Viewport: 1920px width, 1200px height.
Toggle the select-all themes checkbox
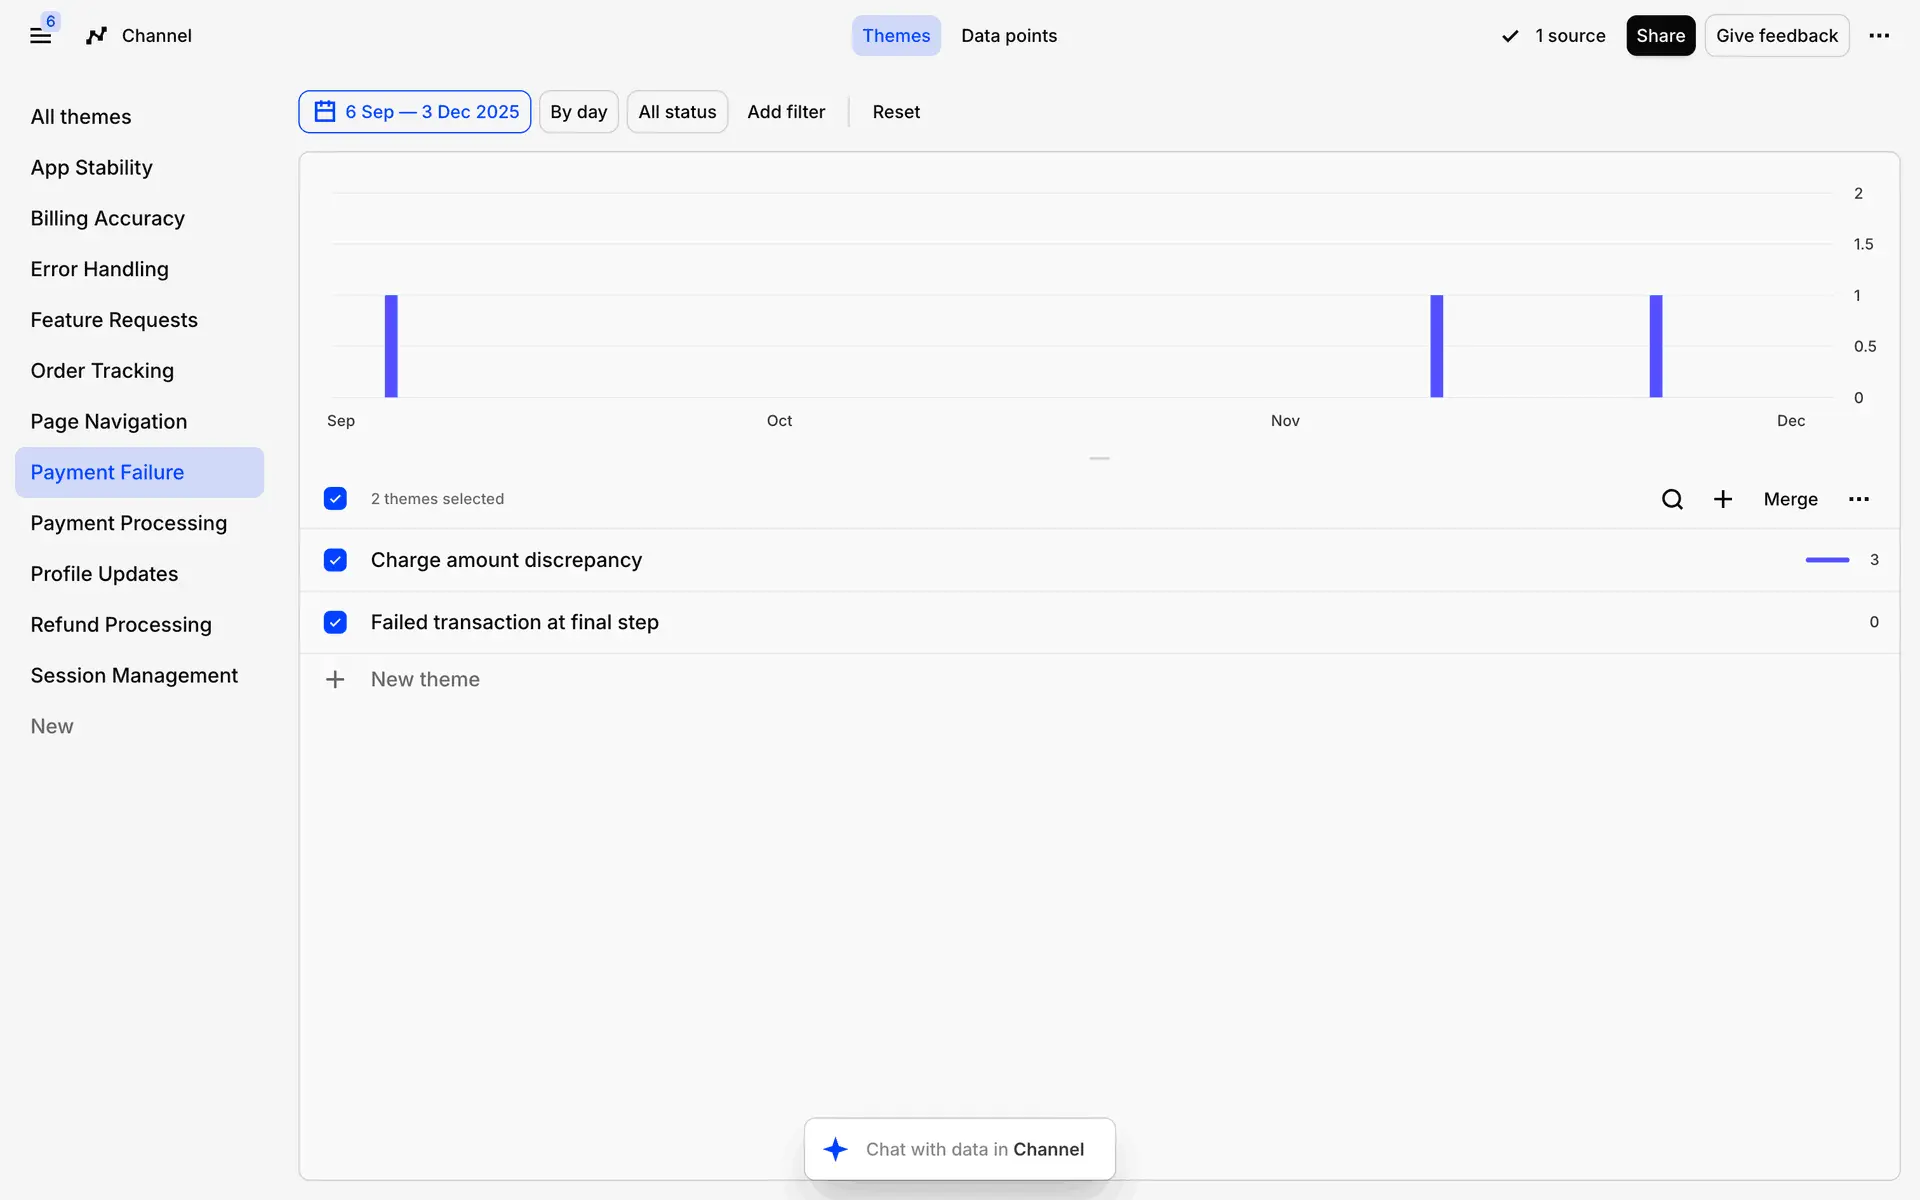[335, 498]
